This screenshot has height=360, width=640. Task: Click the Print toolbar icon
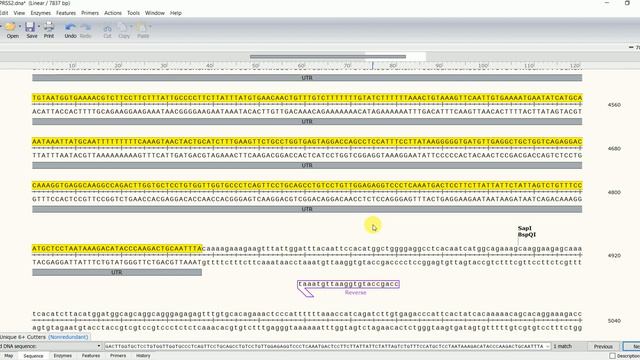click(x=49, y=27)
